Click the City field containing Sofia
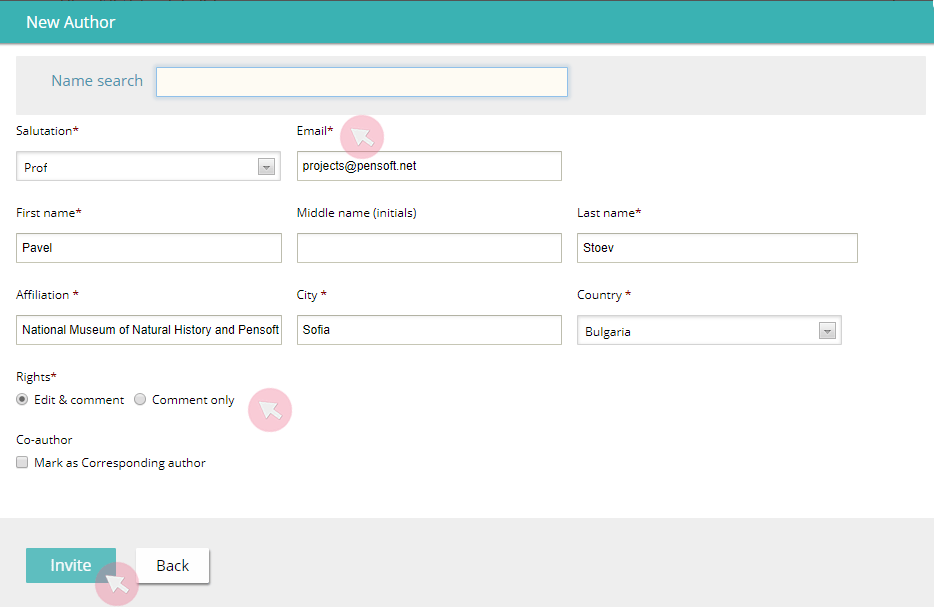The height and width of the screenshot is (607, 934). [429, 330]
